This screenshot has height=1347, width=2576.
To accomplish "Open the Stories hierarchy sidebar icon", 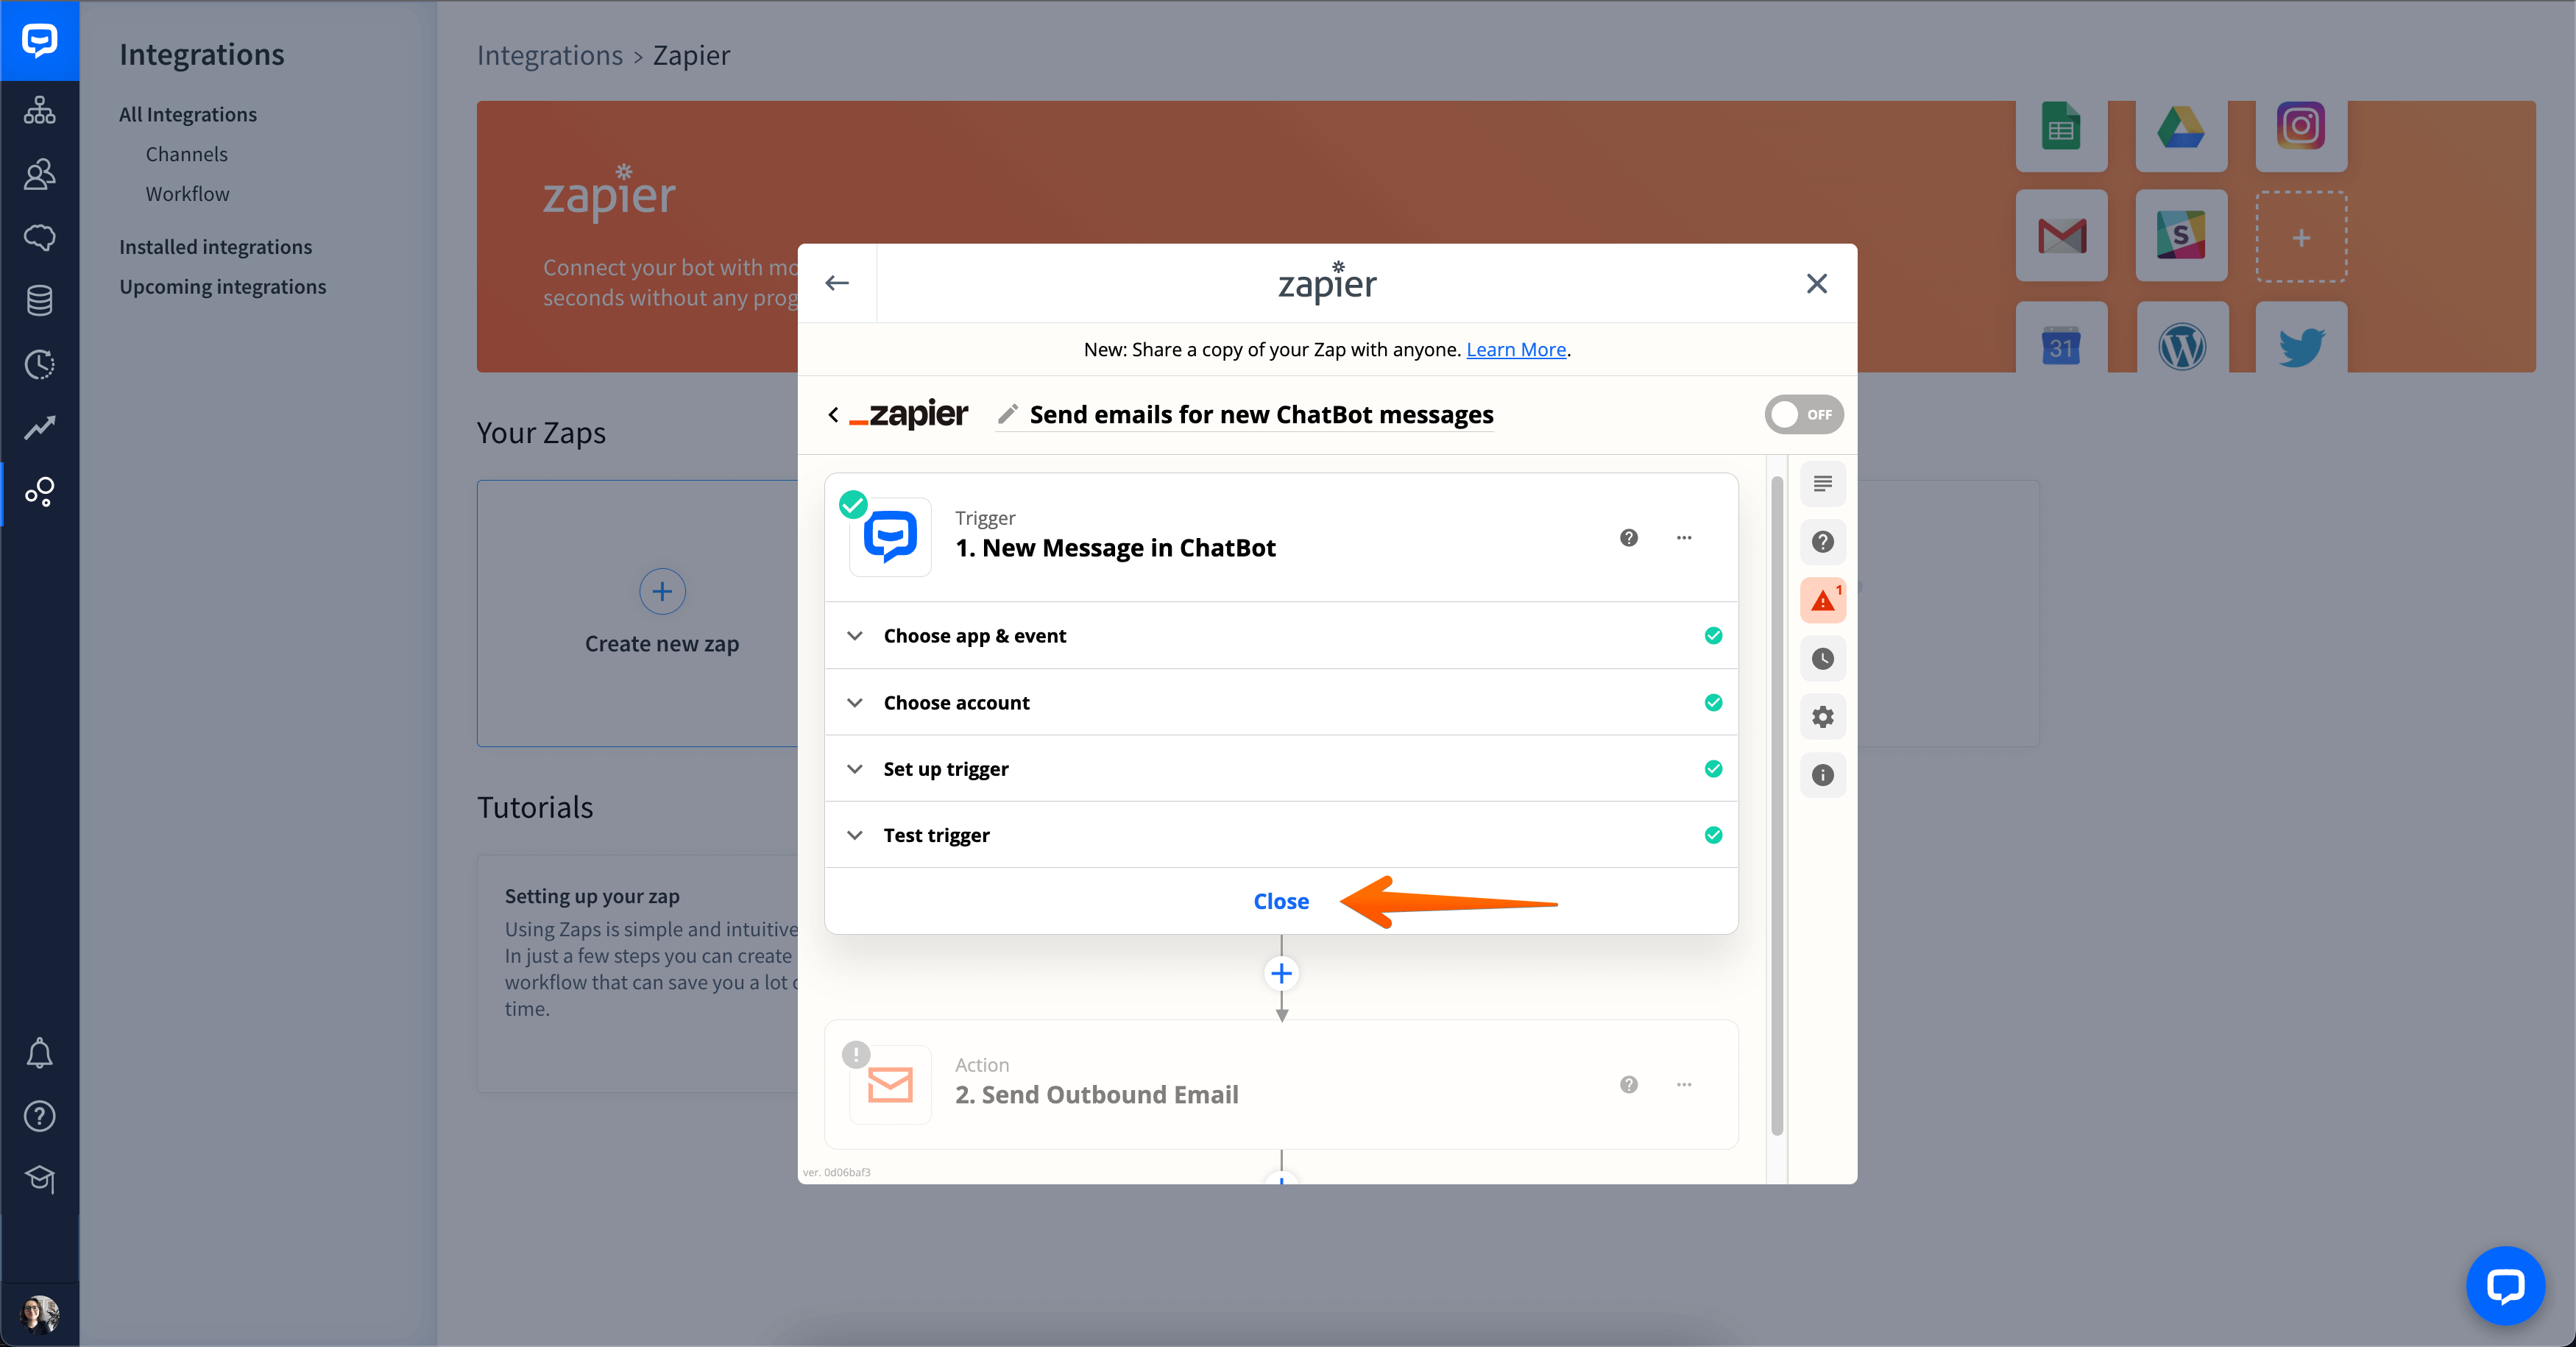I will click(x=39, y=110).
